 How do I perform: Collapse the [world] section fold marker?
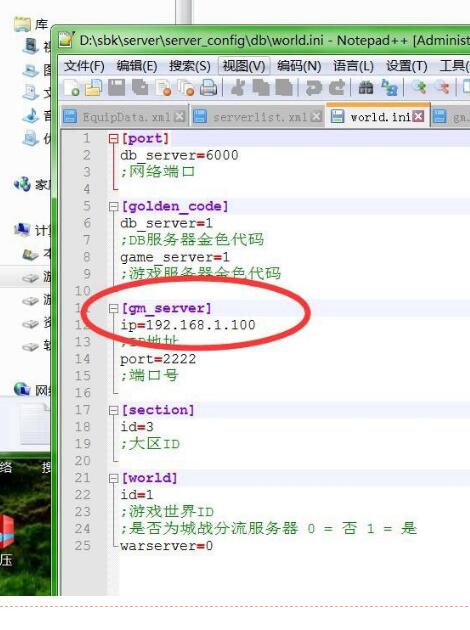[x=114, y=478]
